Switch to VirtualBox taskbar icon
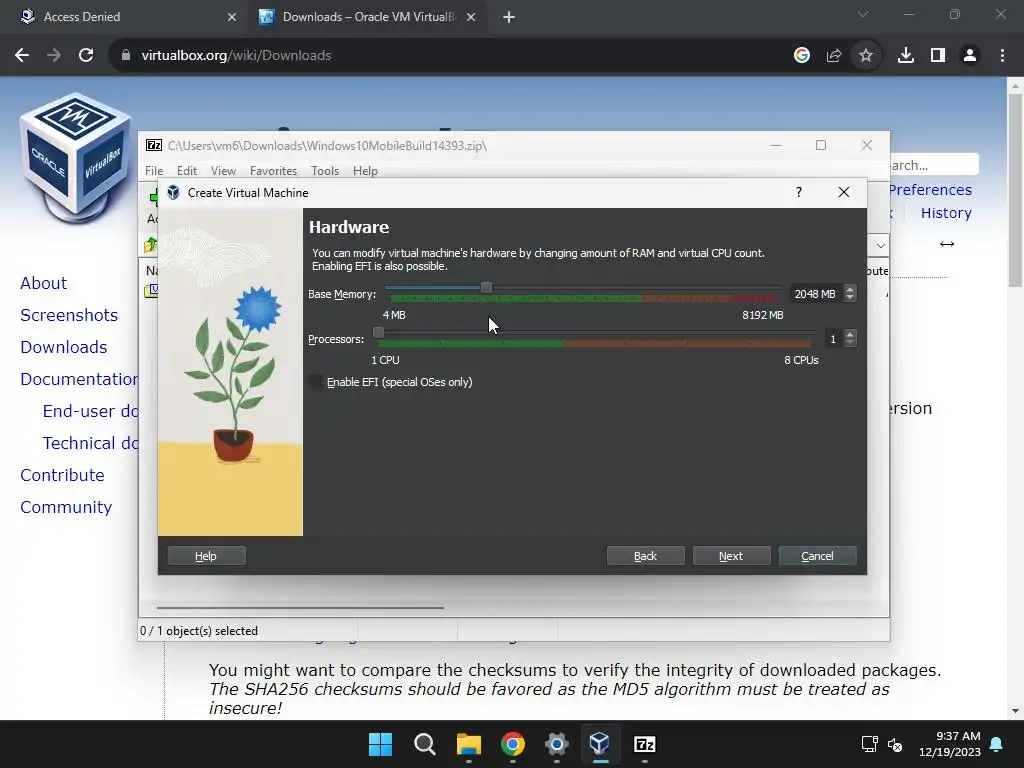 click(600, 744)
